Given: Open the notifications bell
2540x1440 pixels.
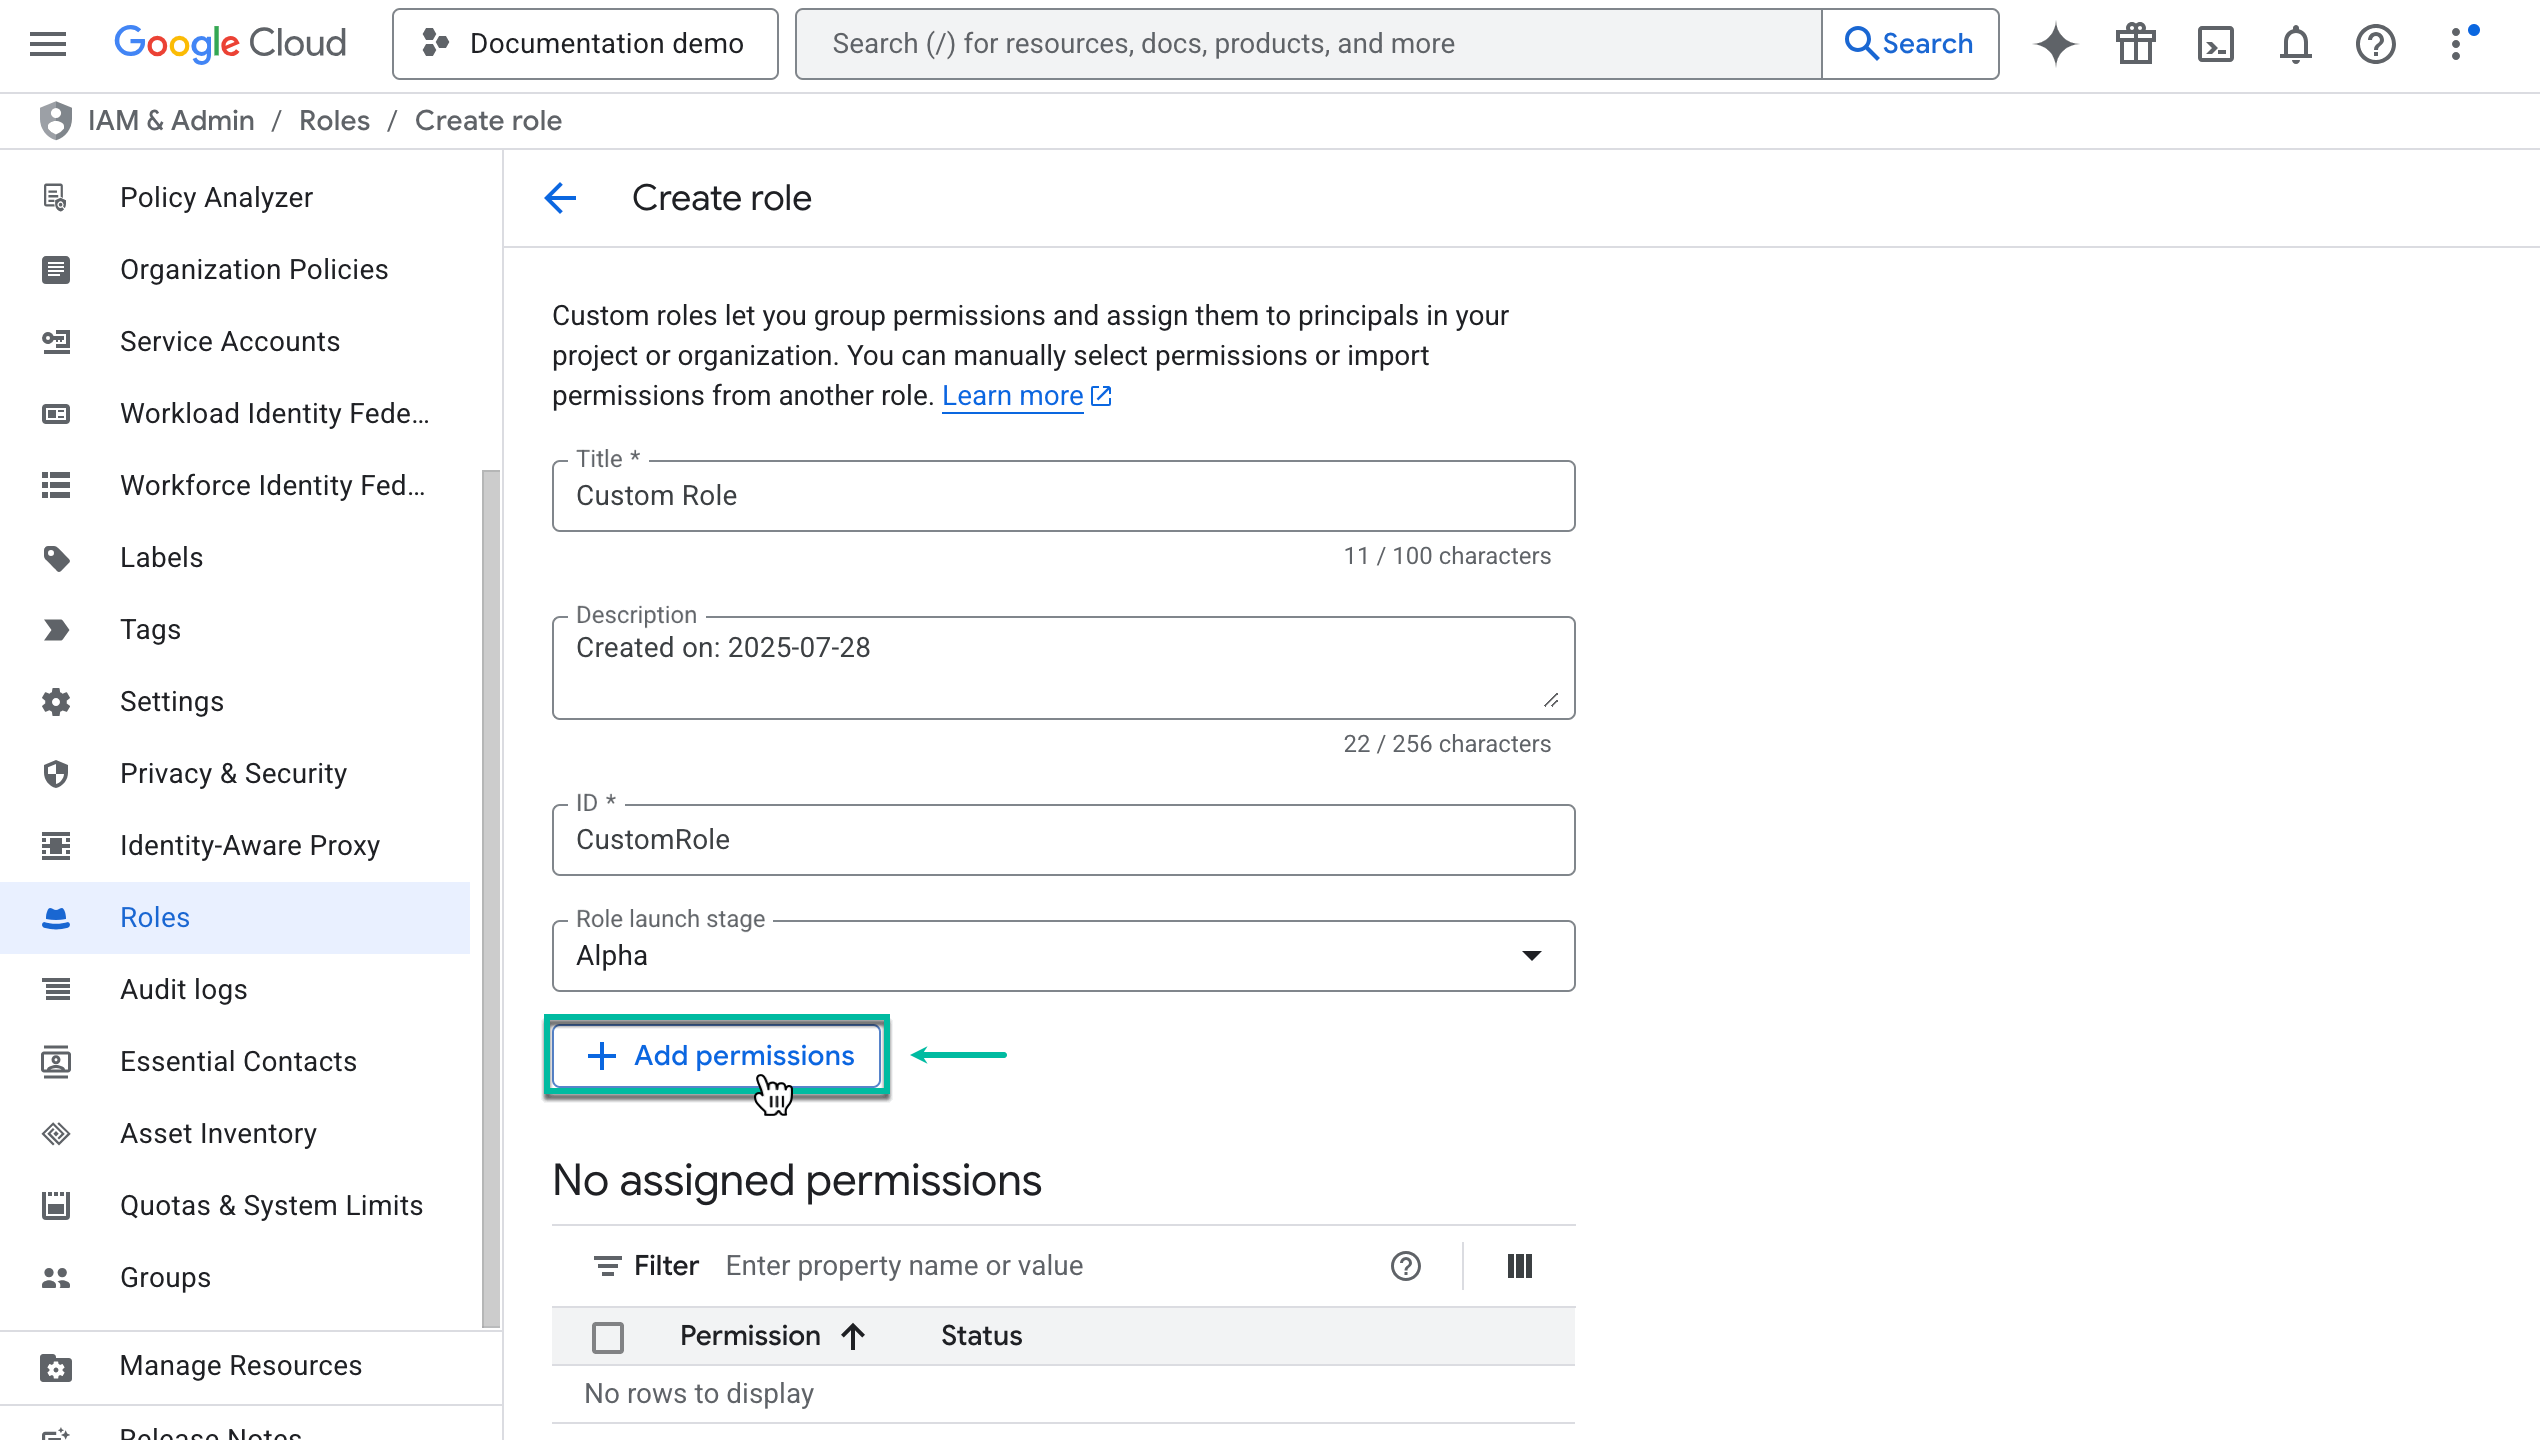Looking at the screenshot, I should tap(2295, 43).
